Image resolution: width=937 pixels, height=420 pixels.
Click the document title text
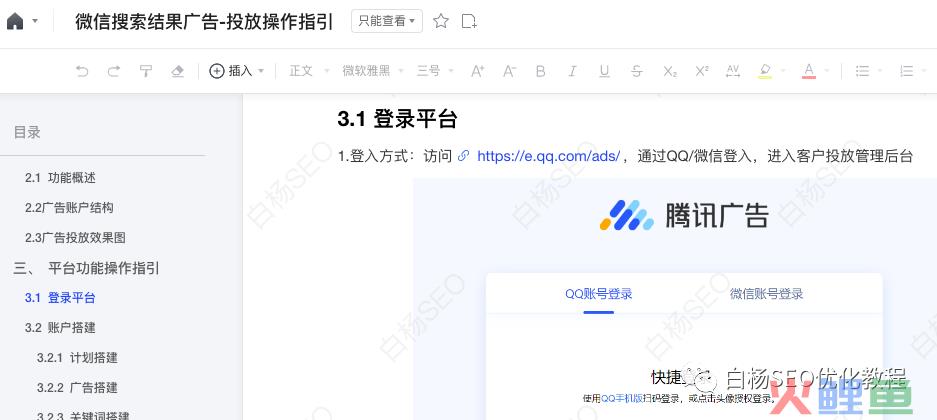tap(204, 22)
